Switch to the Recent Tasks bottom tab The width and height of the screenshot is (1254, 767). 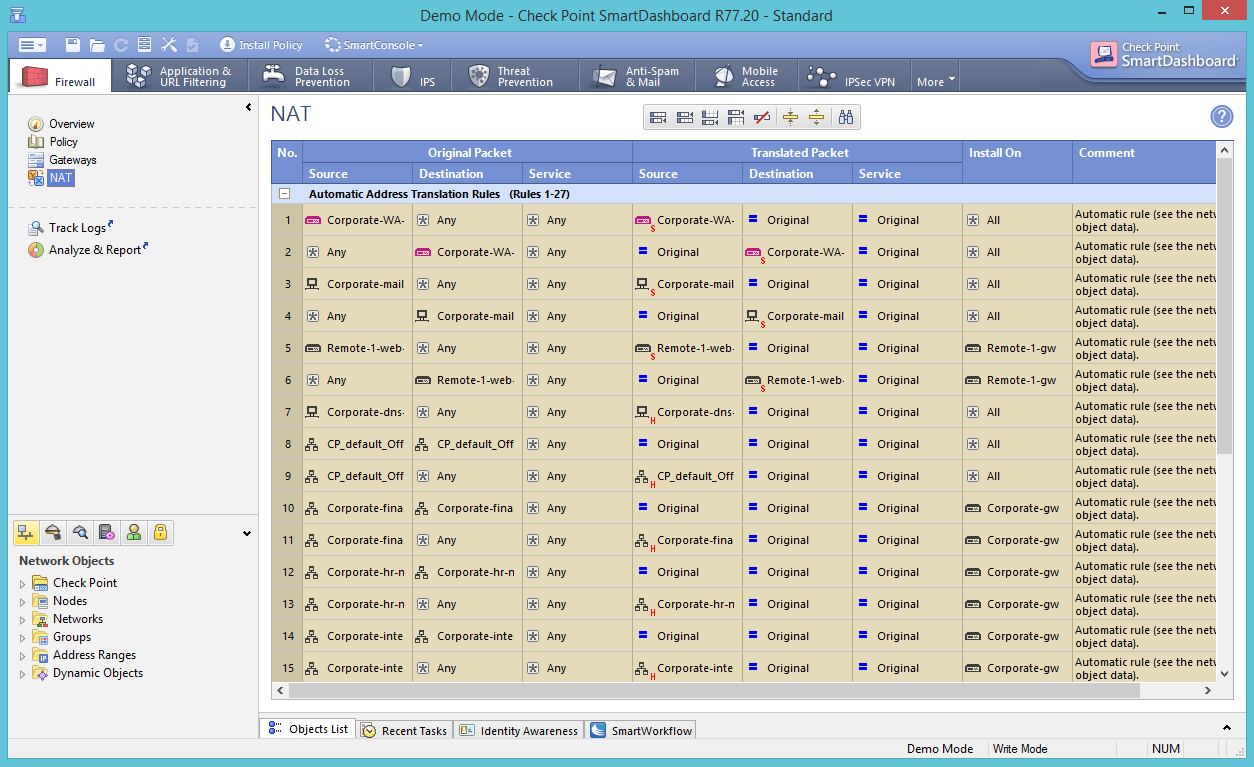404,730
